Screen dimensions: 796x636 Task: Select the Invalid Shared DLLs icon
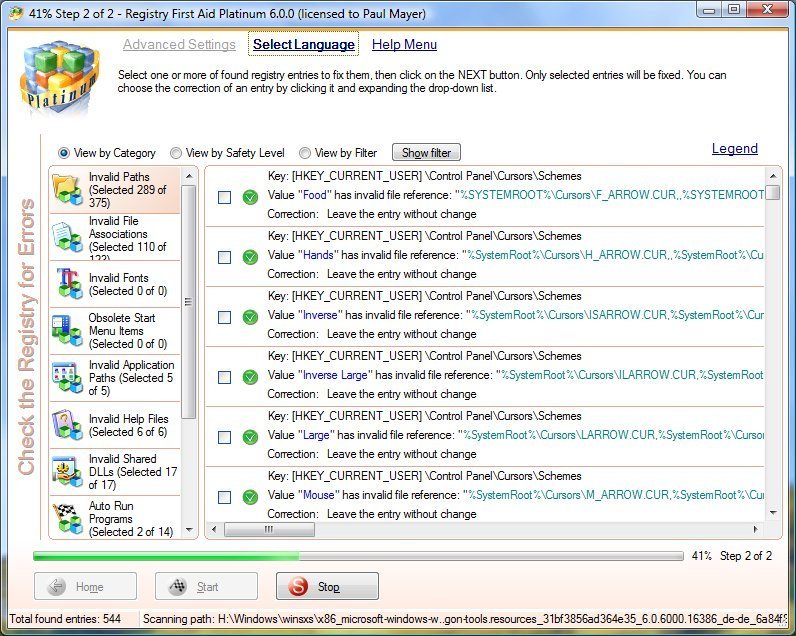click(x=67, y=472)
